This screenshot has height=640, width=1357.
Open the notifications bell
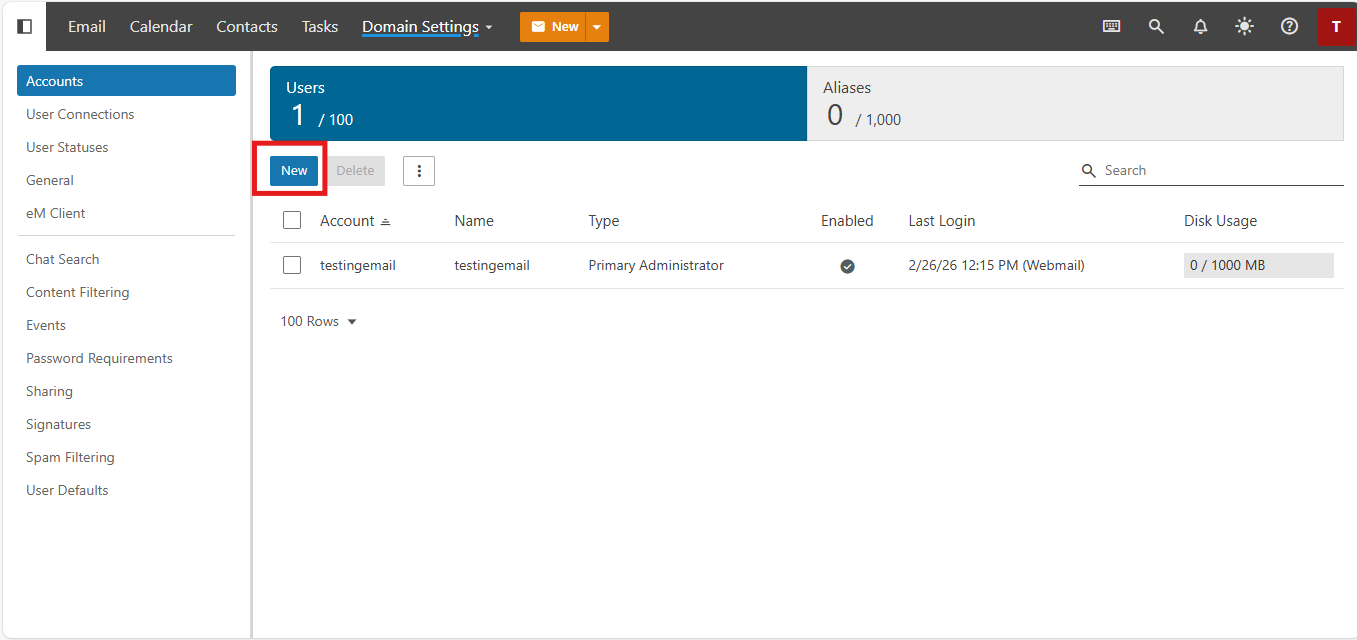1200,27
